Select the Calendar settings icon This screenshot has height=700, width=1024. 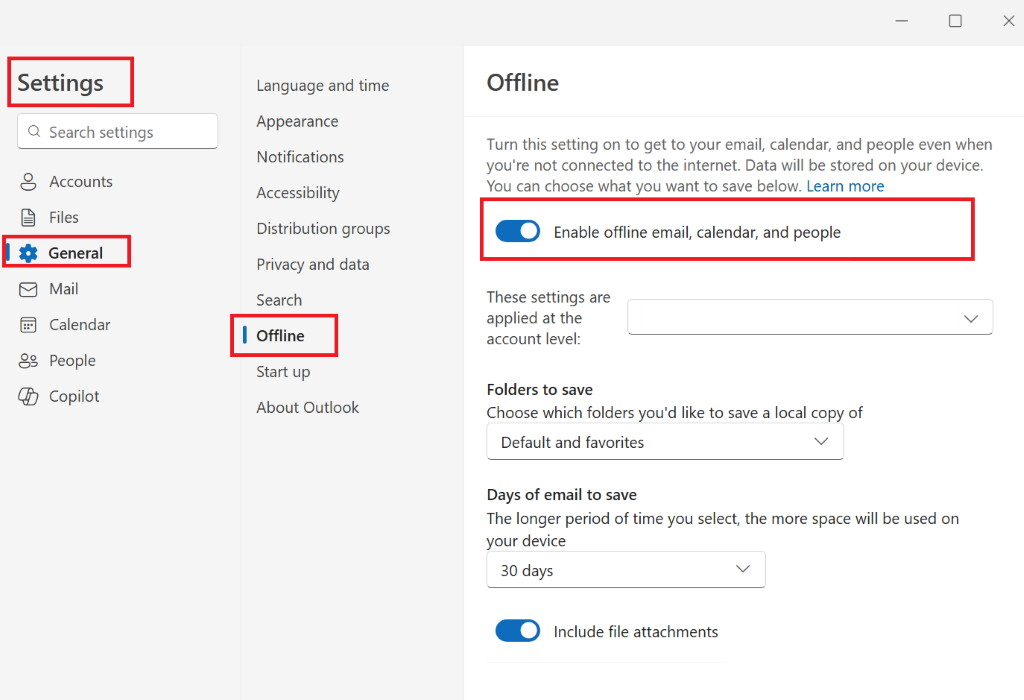pyautogui.click(x=28, y=324)
